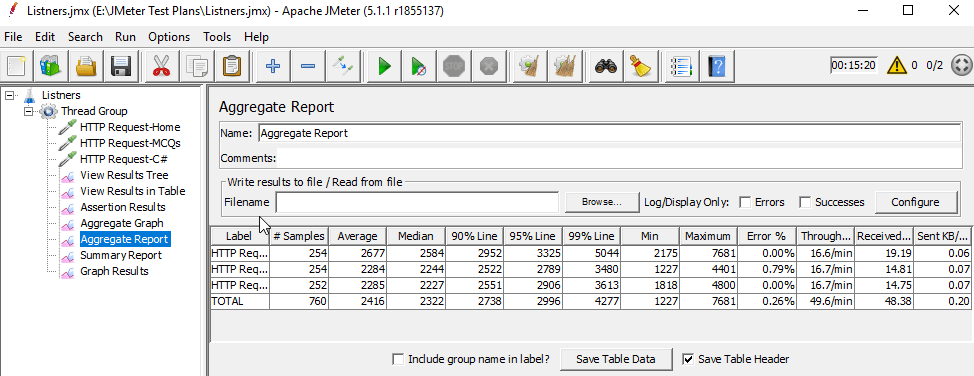Open the Run menu
The height and width of the screenshot is (376, 974).
click(x=125, y=37)
